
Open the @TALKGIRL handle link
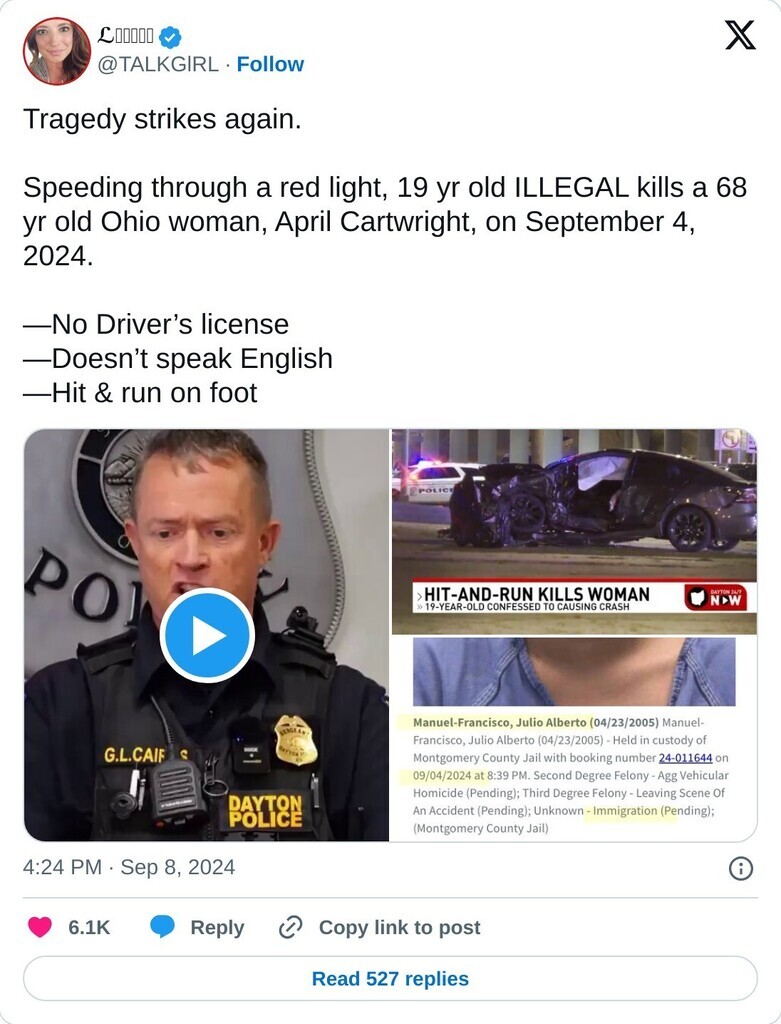157,64
